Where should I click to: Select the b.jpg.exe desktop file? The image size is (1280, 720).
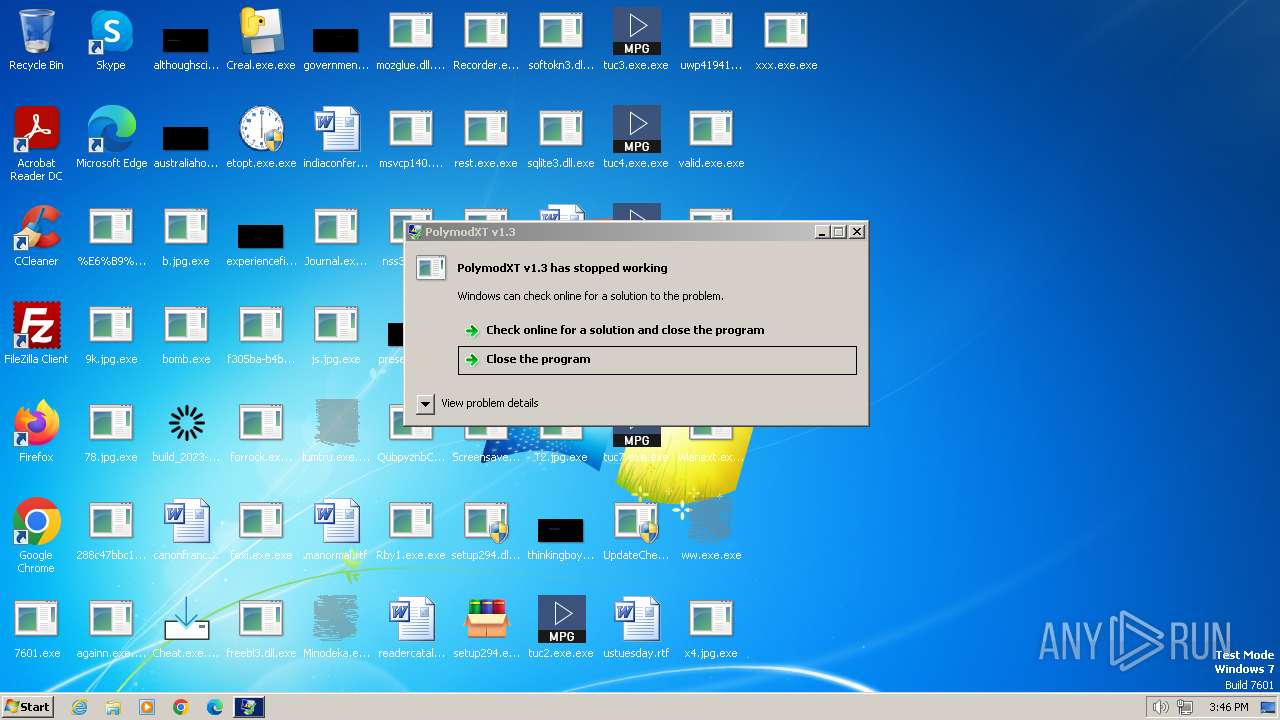coord(186,236)
